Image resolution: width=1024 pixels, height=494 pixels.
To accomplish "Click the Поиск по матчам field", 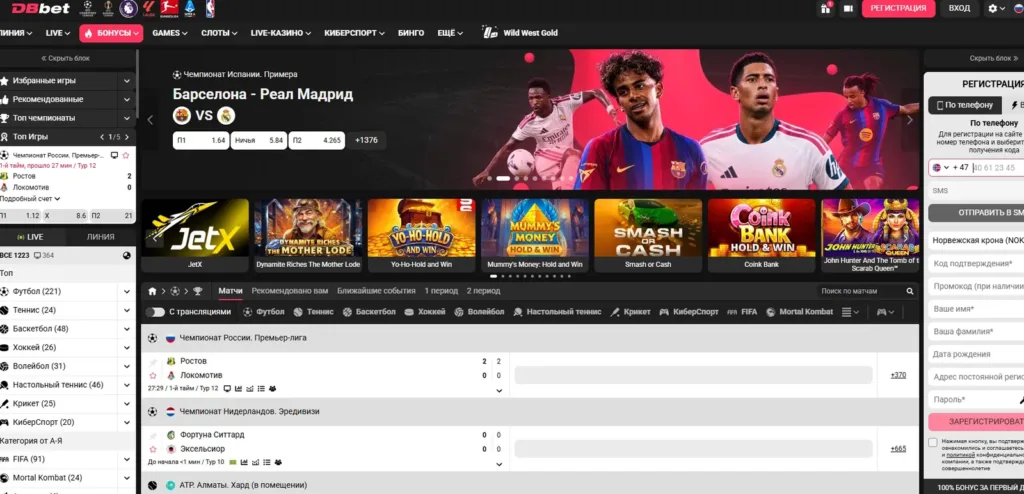I will pos(861,291).
